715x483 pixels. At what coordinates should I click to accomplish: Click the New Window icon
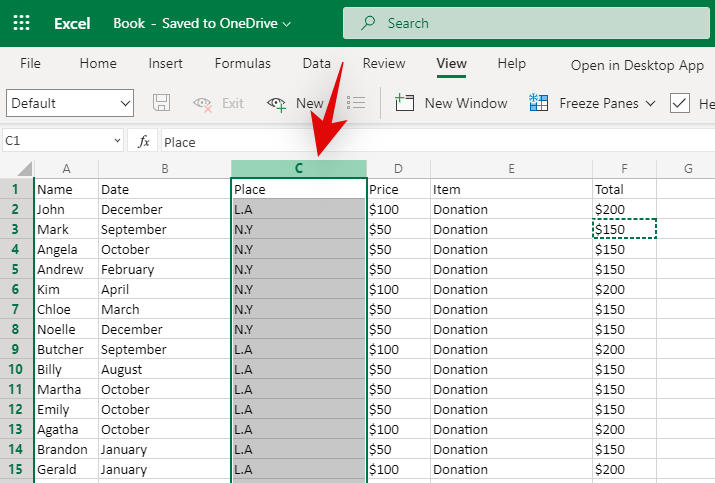pos(405,103)
